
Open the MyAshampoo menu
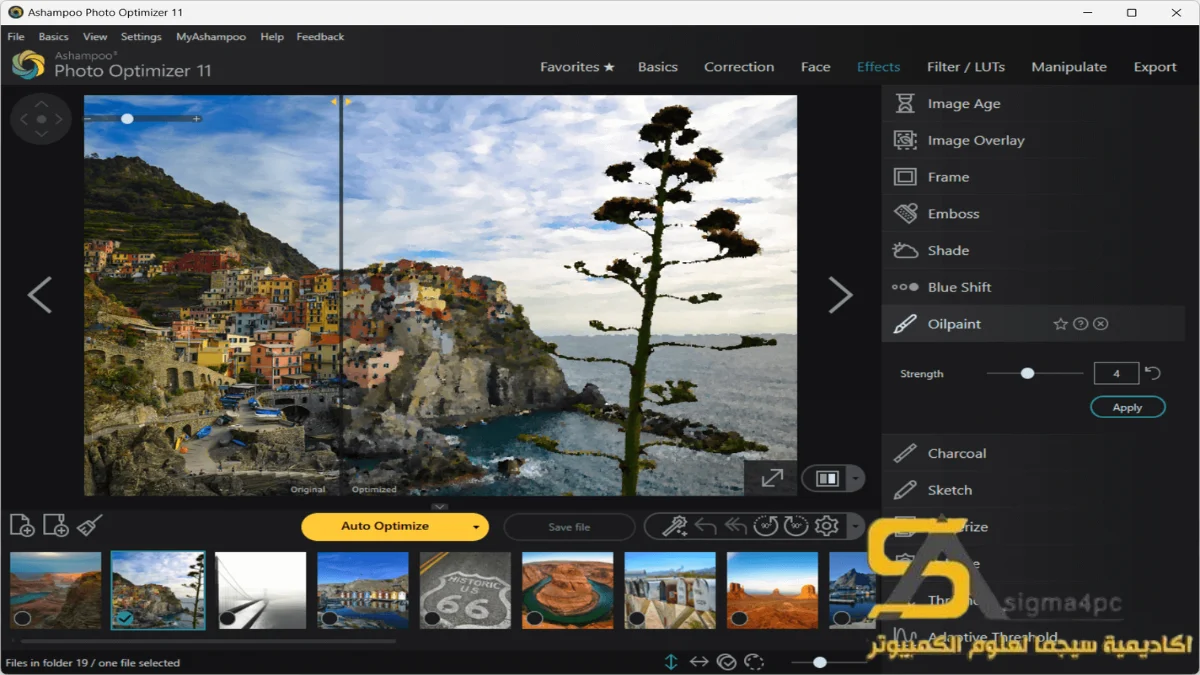click(x=211, y=37)
